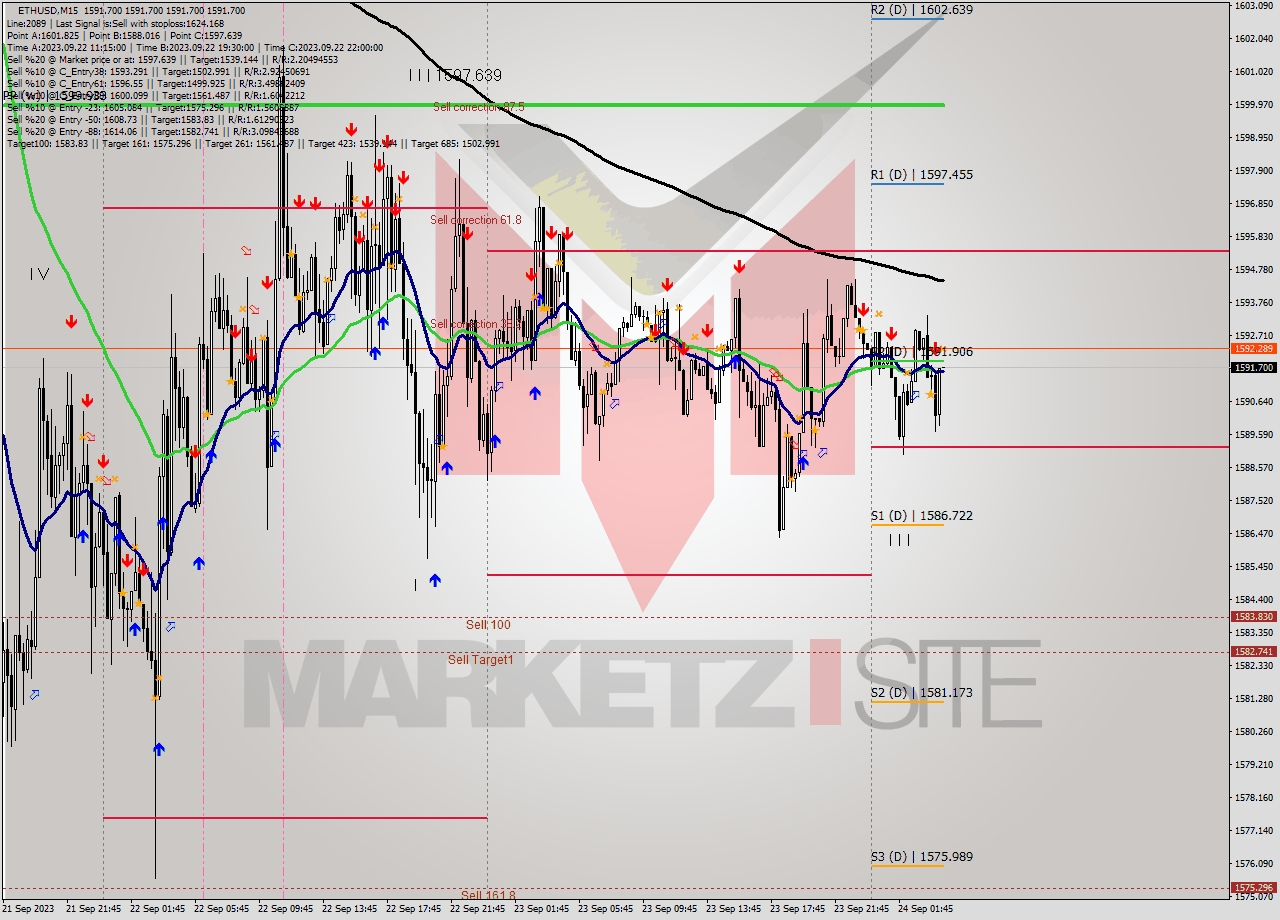The height and width of the screenshot is (920, 1280).
Task: Click the 1583.830 red price tag
Action: pos(1254,617)
